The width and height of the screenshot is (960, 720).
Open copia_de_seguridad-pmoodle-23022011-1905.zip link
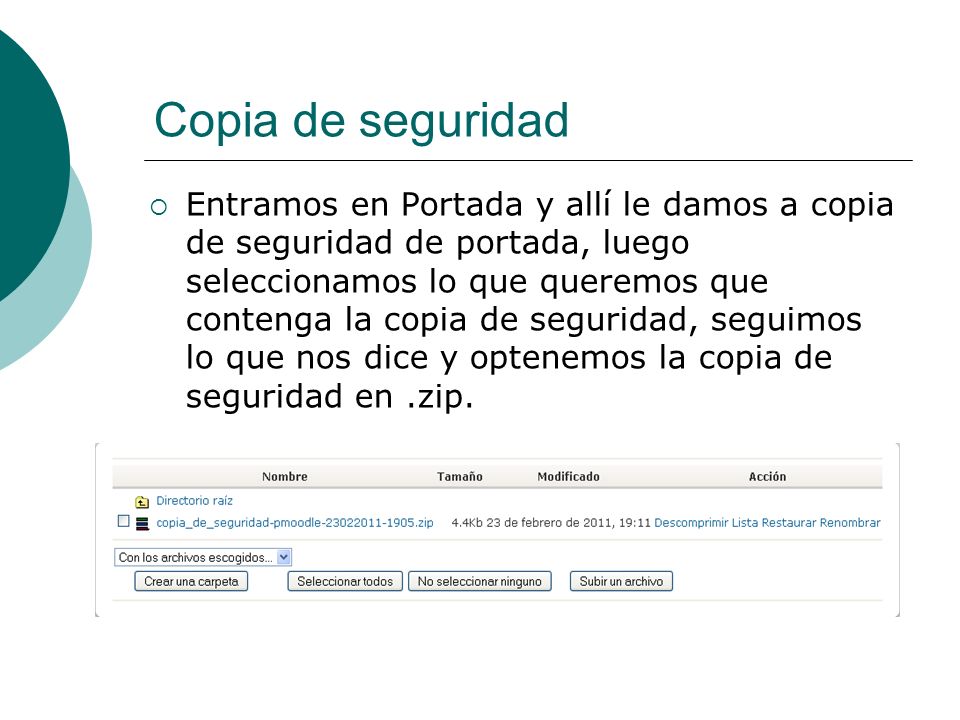294,523
